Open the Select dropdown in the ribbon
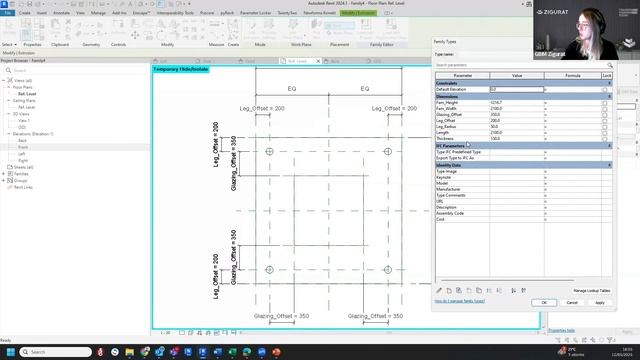 pyautogui.click(x=9, y=44)
